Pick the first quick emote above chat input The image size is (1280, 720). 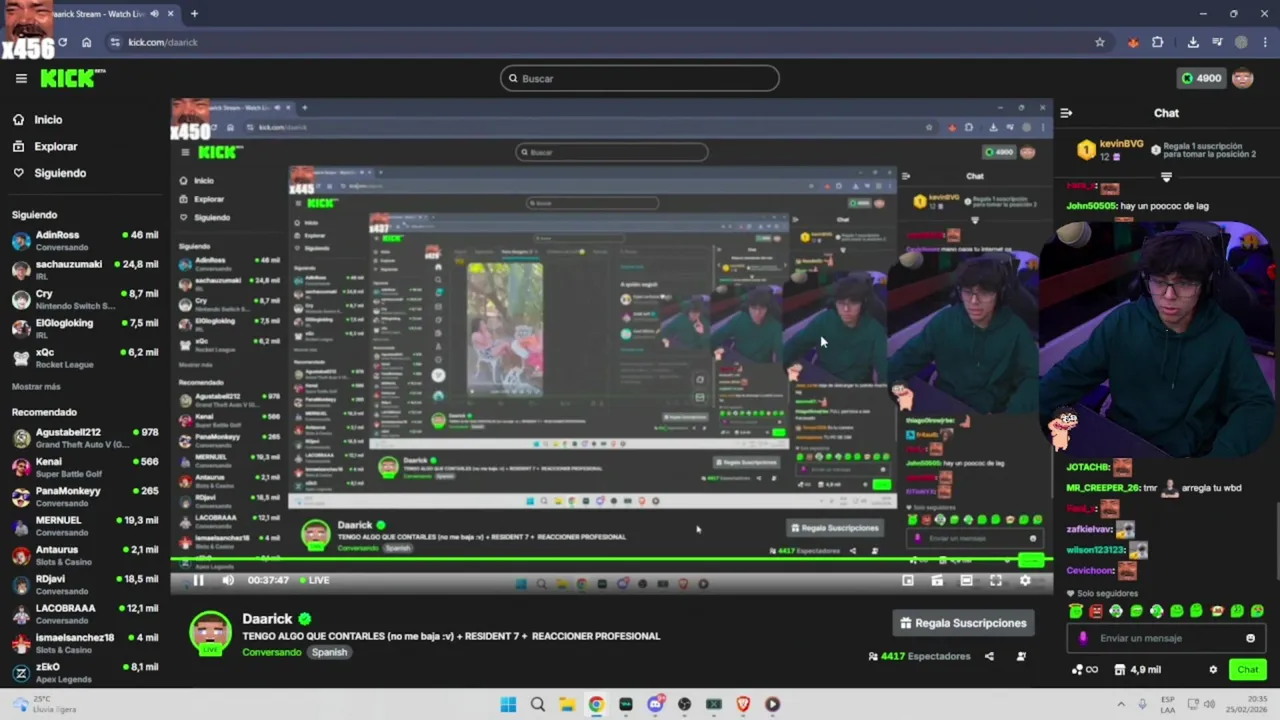(x=1076, y=611)
